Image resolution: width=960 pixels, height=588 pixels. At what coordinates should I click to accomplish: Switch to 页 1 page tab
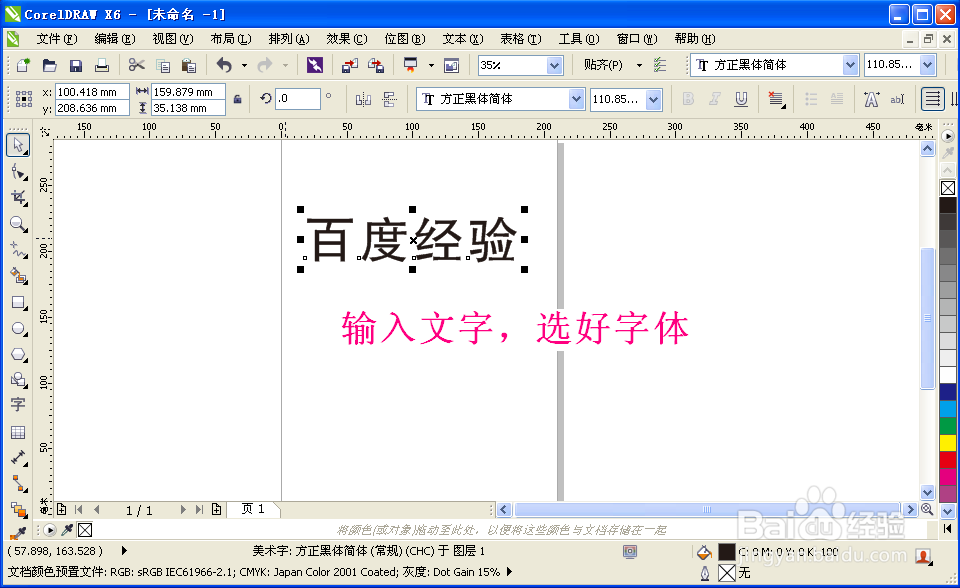[253, 509]
